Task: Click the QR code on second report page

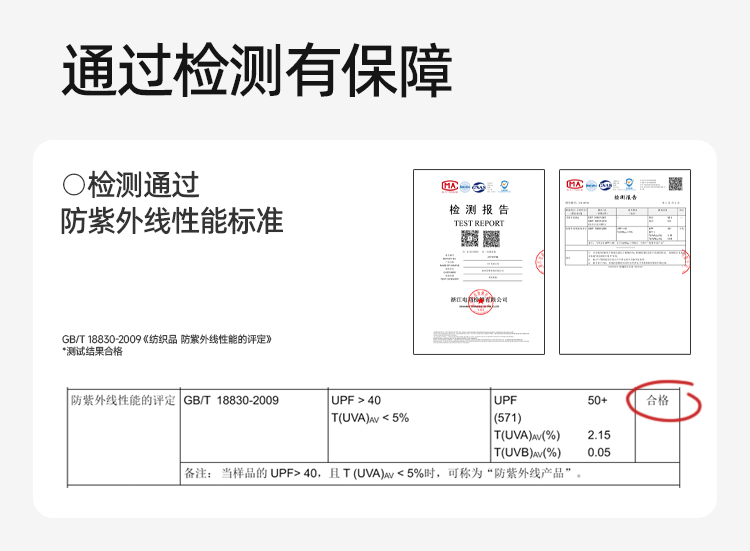Action: pyautogui.click(x=675, y=184)
